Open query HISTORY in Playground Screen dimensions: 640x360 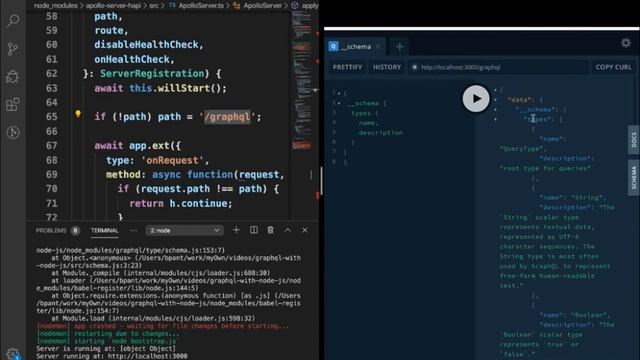point(387,67)
